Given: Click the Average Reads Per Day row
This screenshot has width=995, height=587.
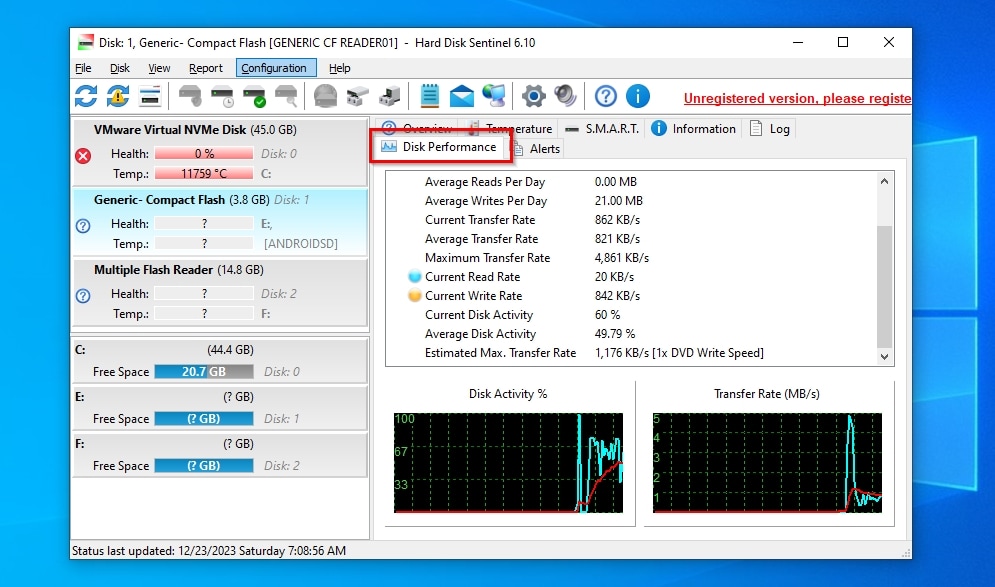Looking at the screenshot, I should [631, 182].
